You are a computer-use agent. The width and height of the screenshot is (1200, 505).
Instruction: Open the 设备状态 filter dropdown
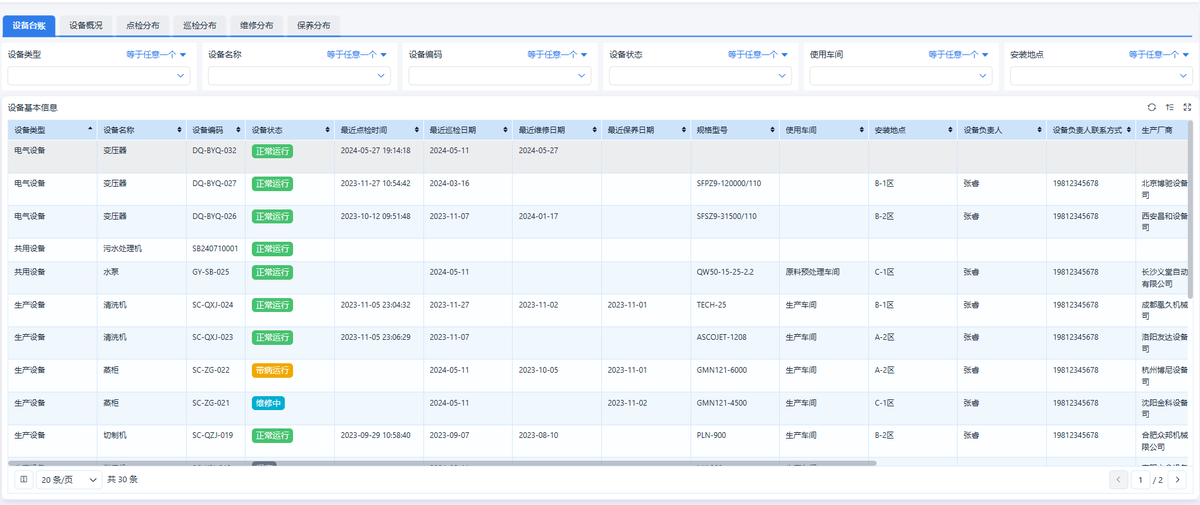[x=700, y=75]
